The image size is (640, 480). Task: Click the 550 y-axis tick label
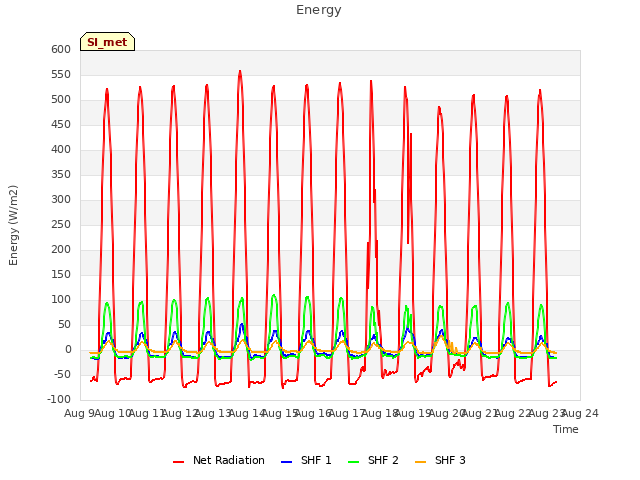(x=61, y=75)
